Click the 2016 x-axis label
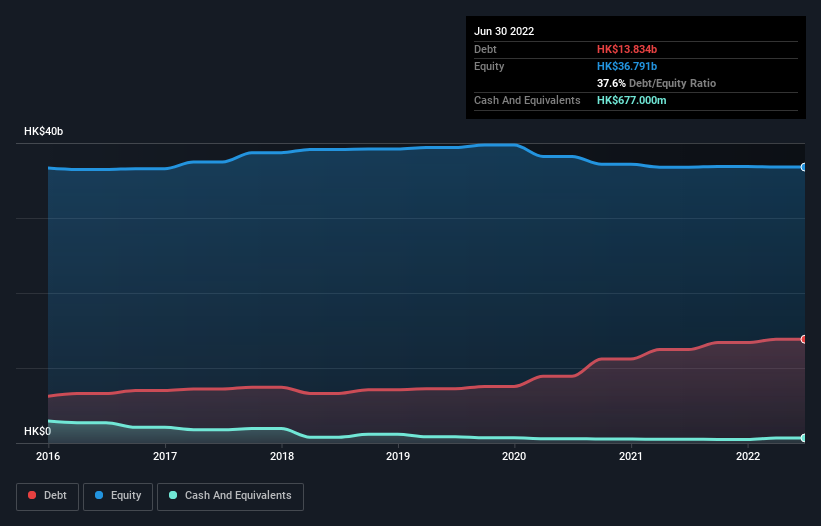 48,456
